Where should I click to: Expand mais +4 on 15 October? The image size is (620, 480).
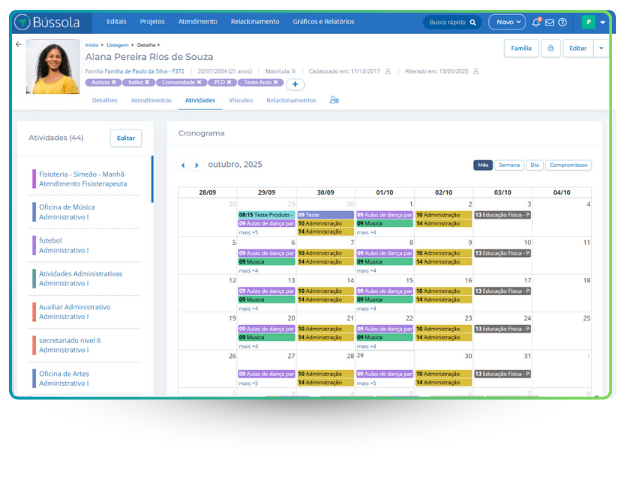coord(367,309)
